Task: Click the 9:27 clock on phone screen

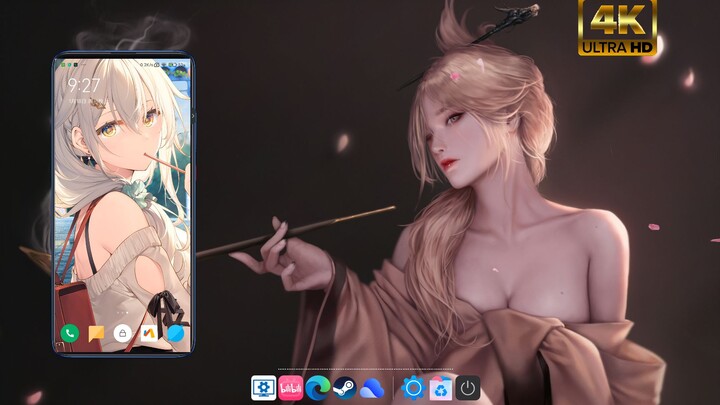Action: (84, 85)
